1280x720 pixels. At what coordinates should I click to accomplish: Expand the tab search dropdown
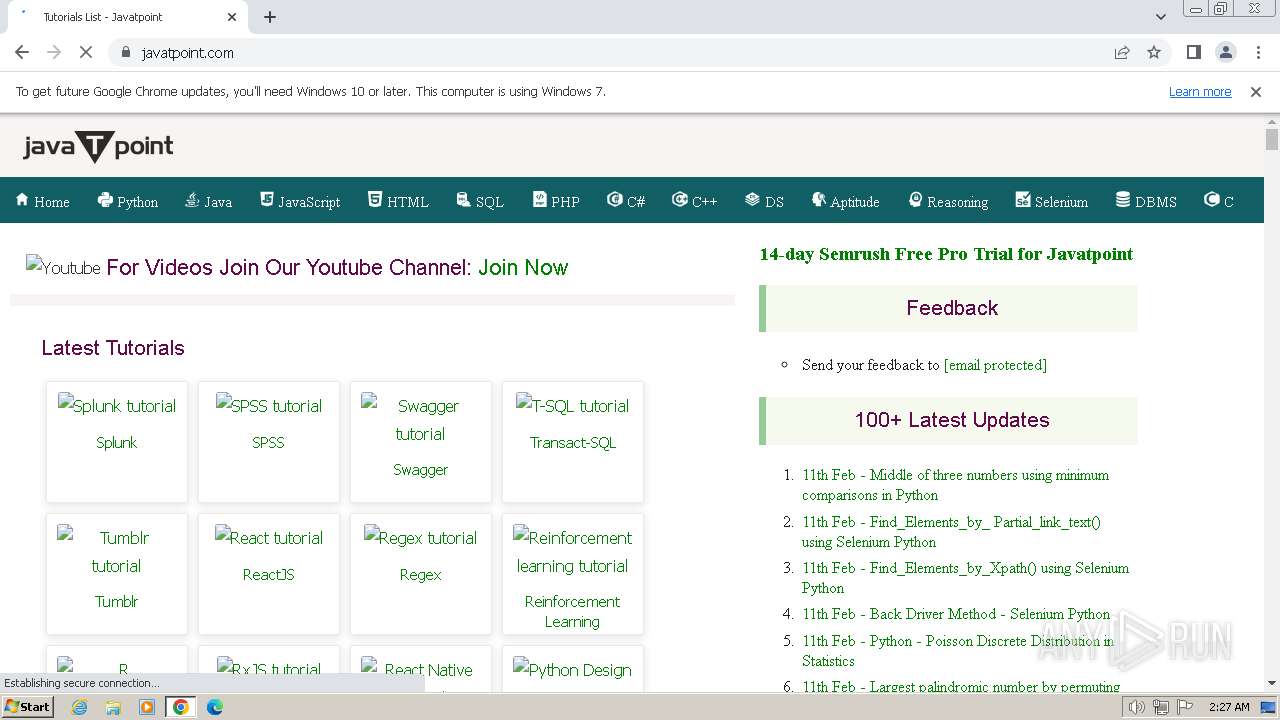click(1160, 17)
